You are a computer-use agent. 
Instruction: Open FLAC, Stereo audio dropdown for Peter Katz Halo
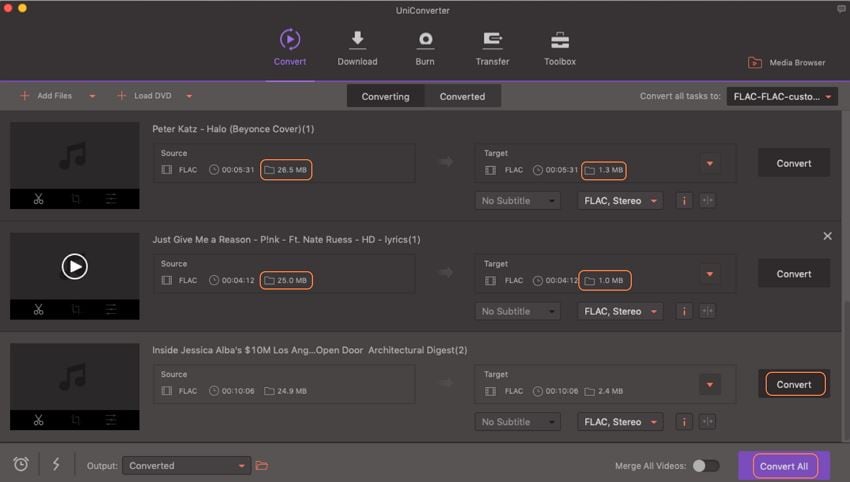pos(620,201)
